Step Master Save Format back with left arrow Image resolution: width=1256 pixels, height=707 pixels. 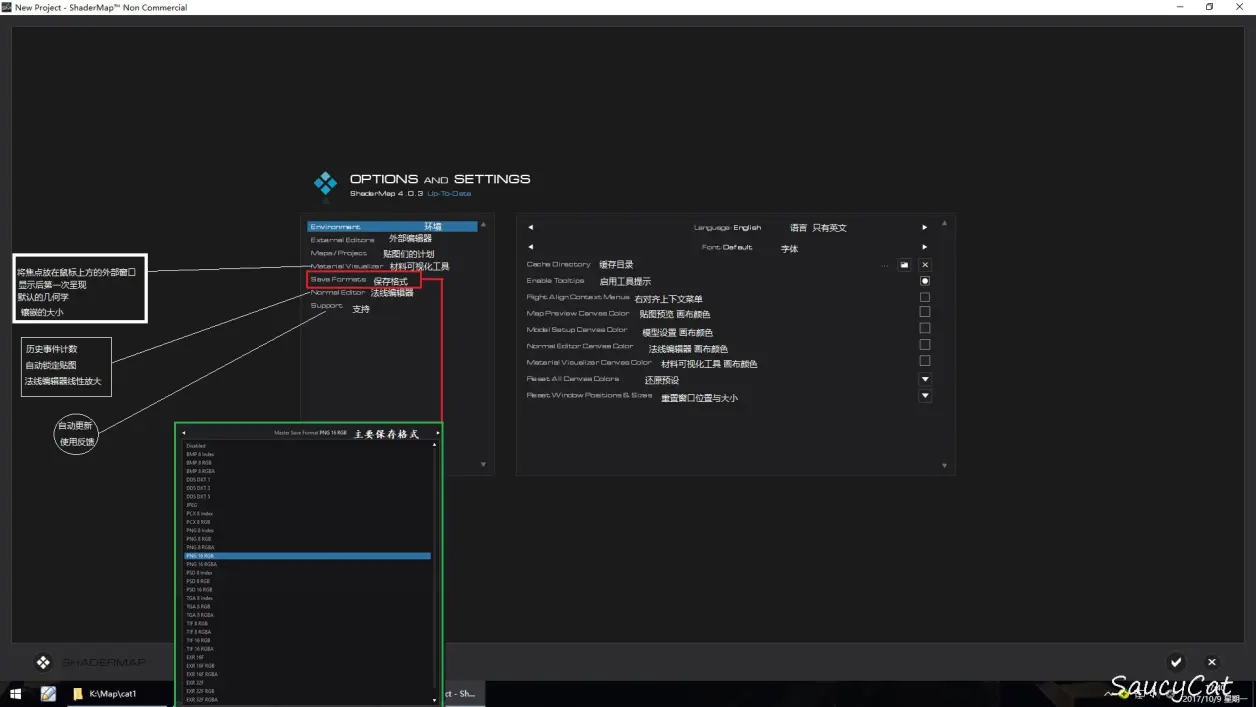[x=183, y=432]
